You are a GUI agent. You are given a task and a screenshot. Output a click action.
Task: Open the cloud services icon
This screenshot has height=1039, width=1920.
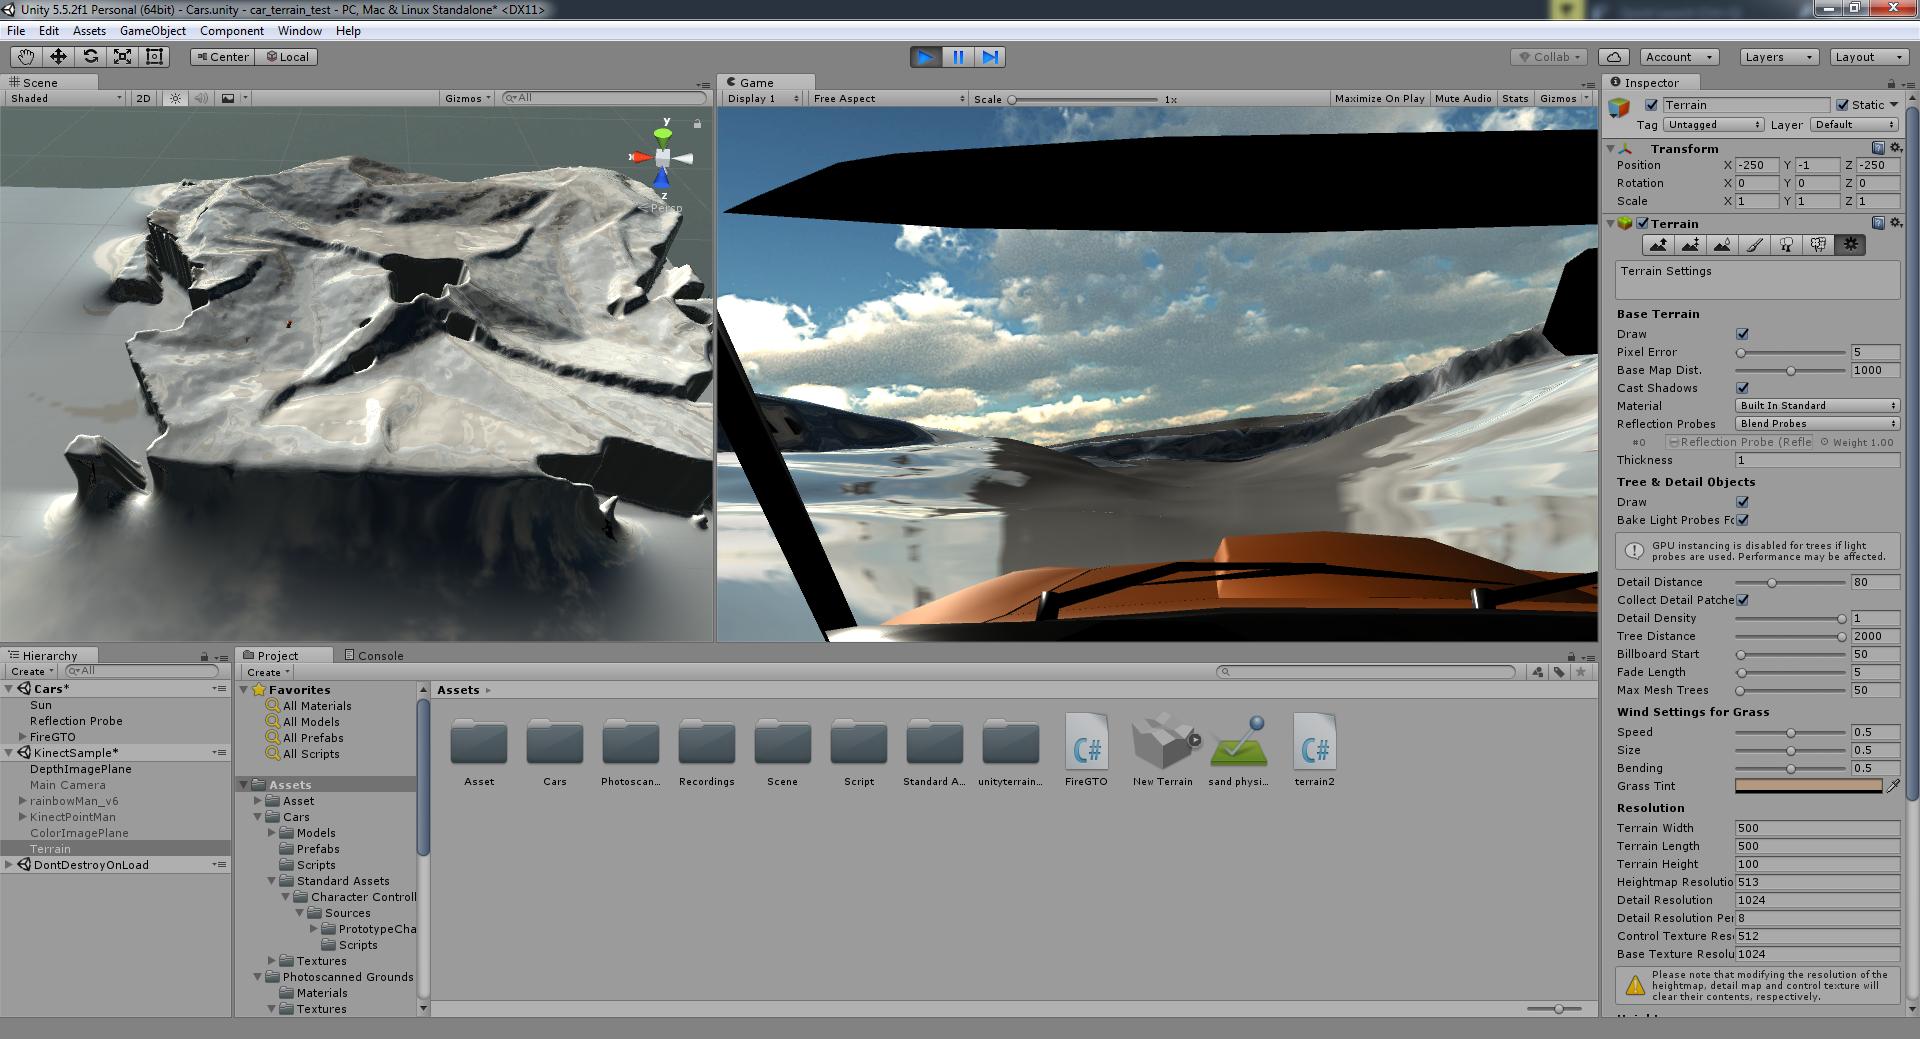click(1614, 57)
